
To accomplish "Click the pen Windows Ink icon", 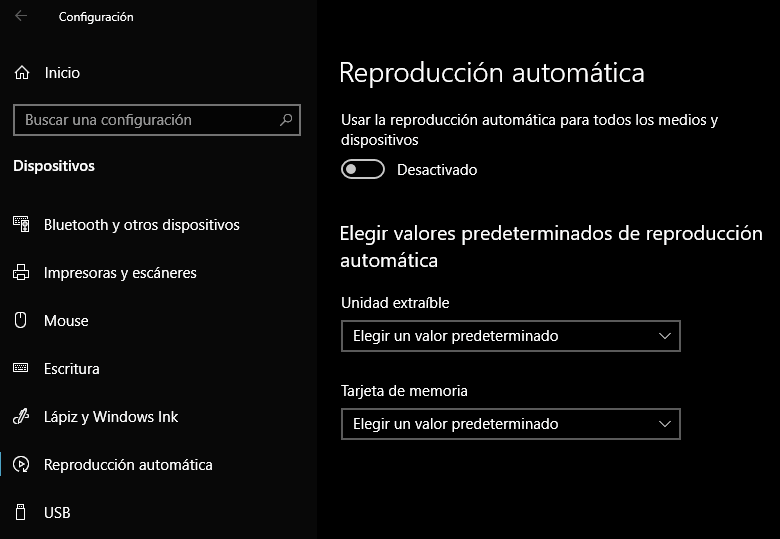I will [x=21, y=417].
